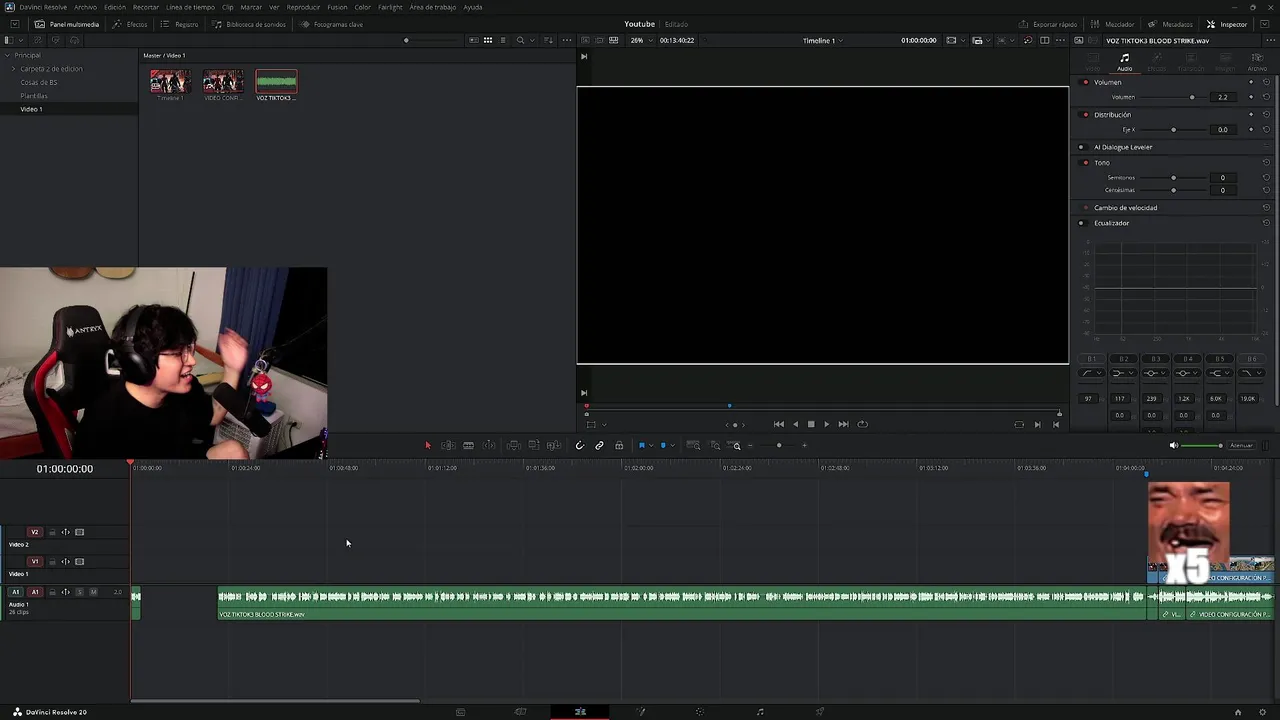Open the Mezclador panel

pyautogui.click(x=1112, y=24)
